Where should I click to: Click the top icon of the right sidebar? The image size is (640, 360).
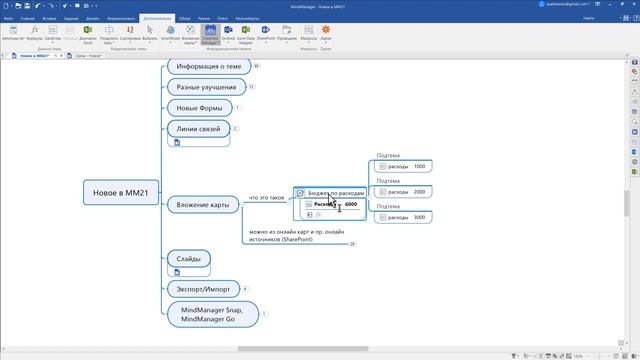[x=635, y=62]
